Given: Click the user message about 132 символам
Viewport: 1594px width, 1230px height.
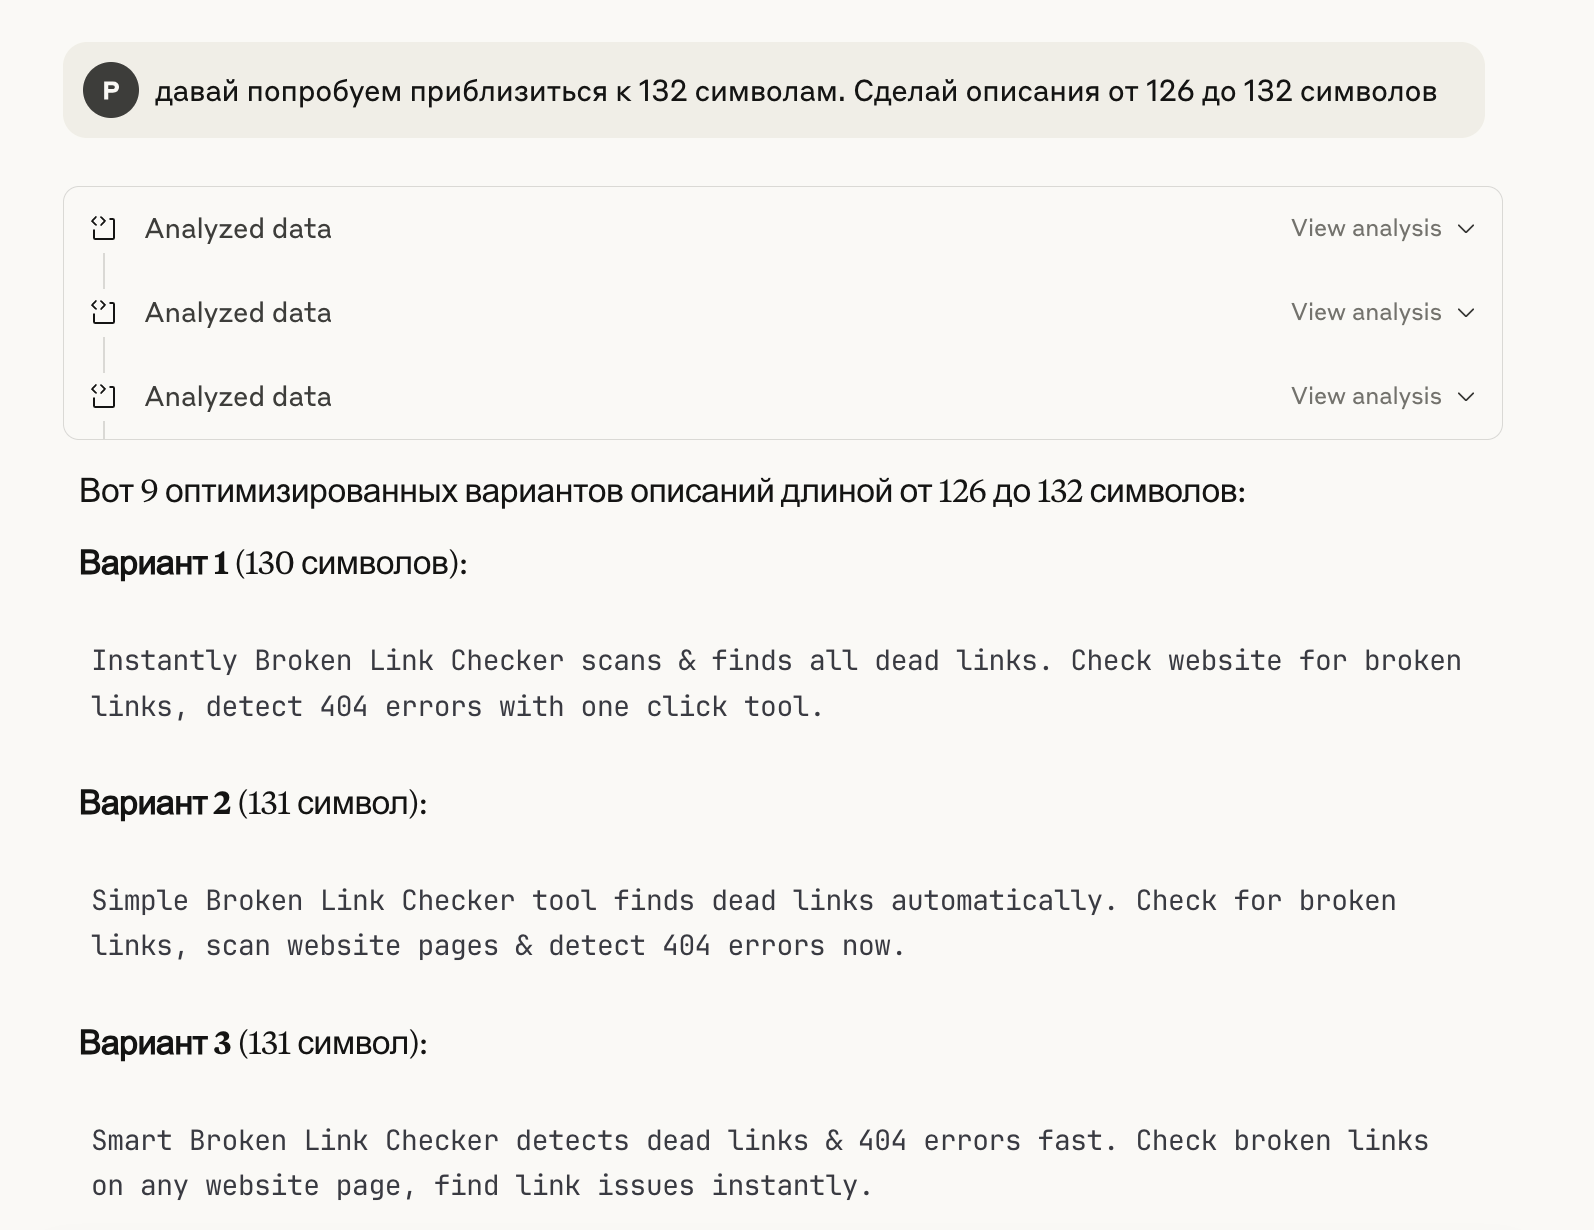Looking at the screenshot, I should (795, 91).
